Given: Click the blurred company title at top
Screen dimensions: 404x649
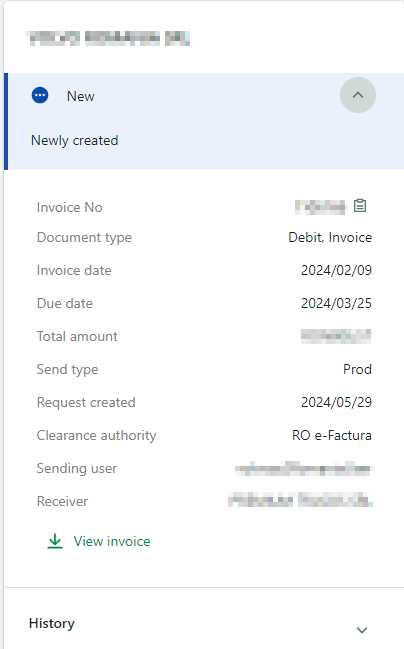Looking at the screenshot, I should [x=108, y=38].
